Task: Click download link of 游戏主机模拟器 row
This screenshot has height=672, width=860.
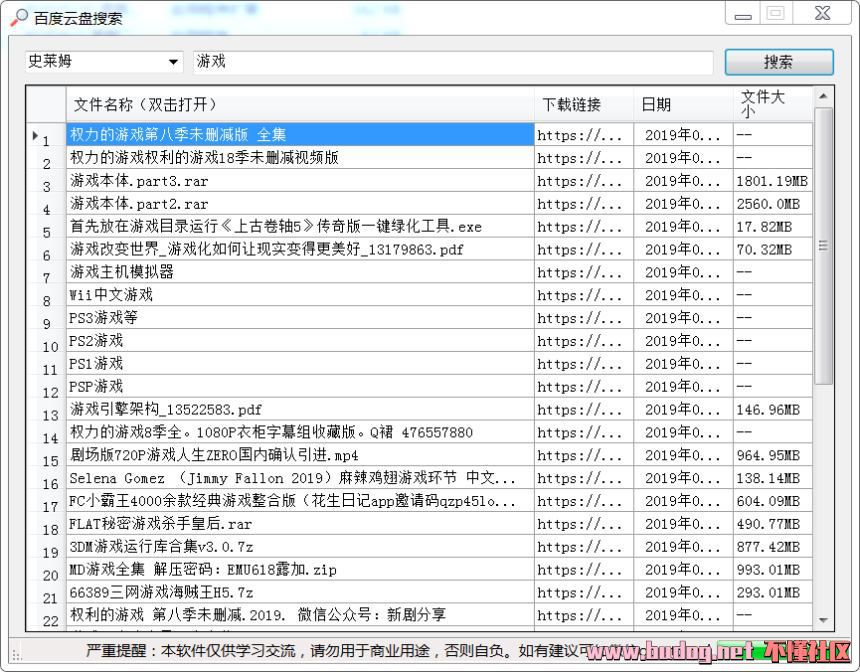Action: coord(584,272)
